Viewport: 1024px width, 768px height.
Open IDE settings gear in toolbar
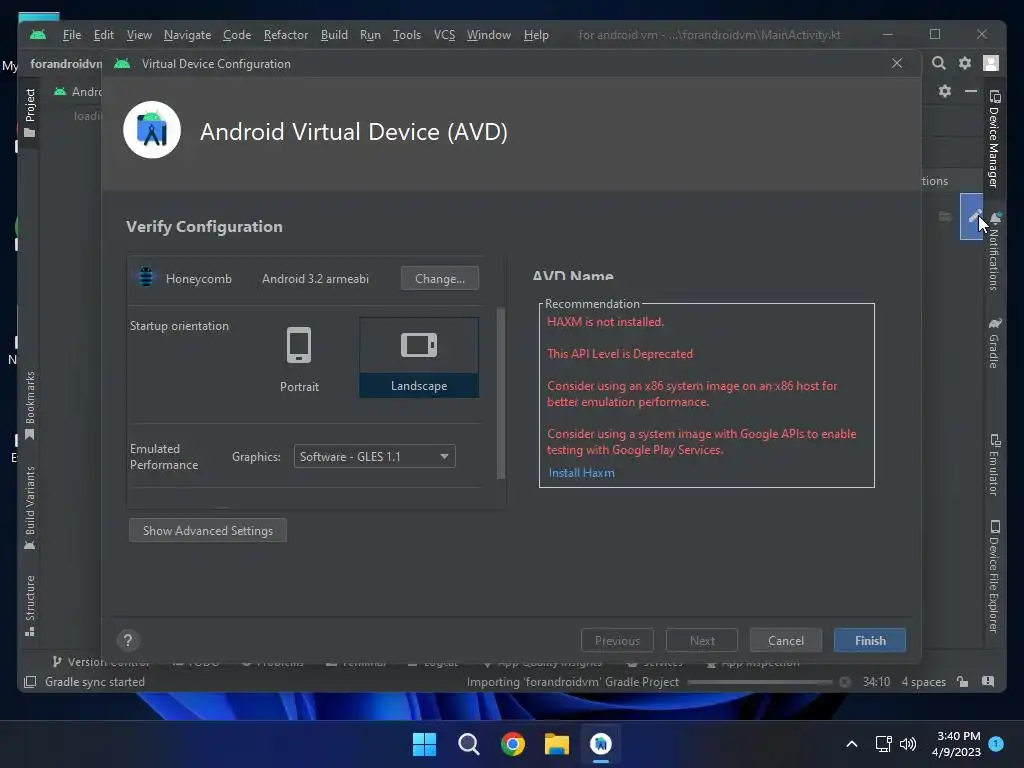965,63
